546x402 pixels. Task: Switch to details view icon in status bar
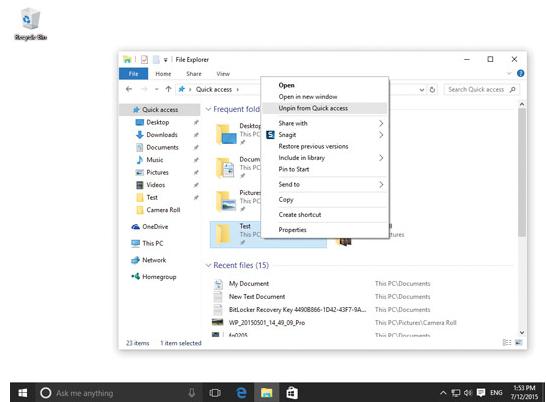pyautogui.click(x=507, y=342)
